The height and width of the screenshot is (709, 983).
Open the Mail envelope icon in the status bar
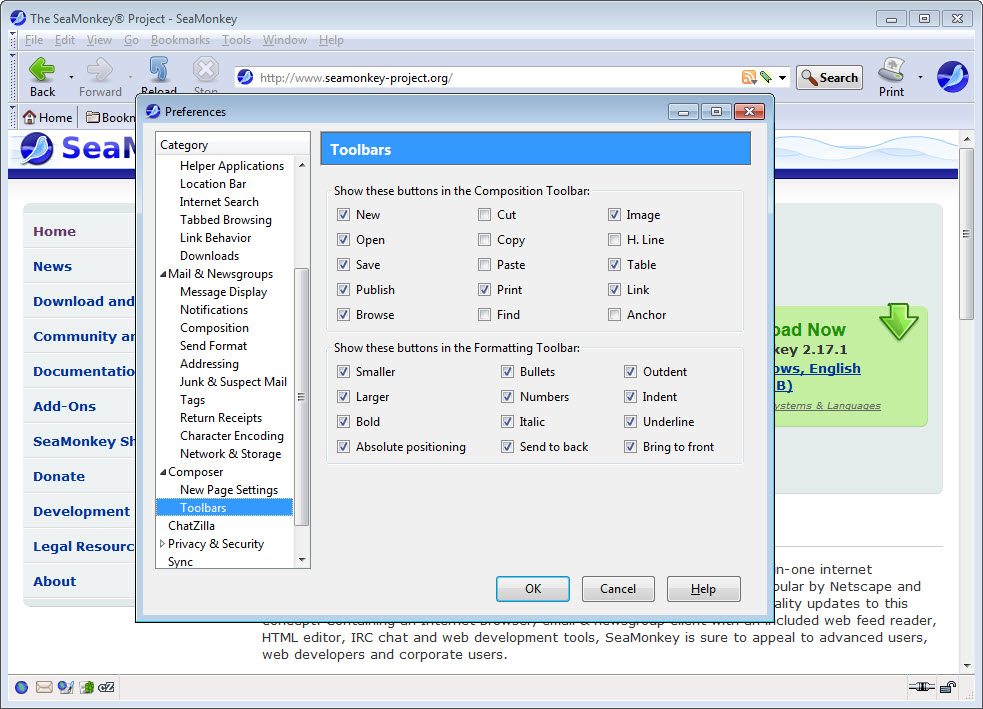coord(44,687)
